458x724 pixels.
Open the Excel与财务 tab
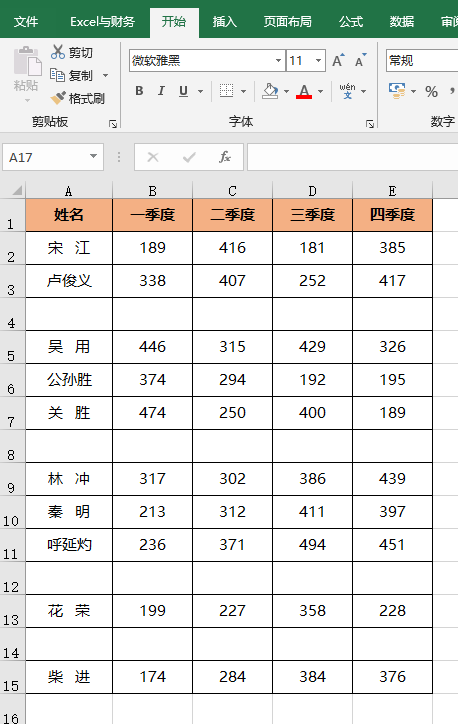pyautogui.click(x=102, y=22)
